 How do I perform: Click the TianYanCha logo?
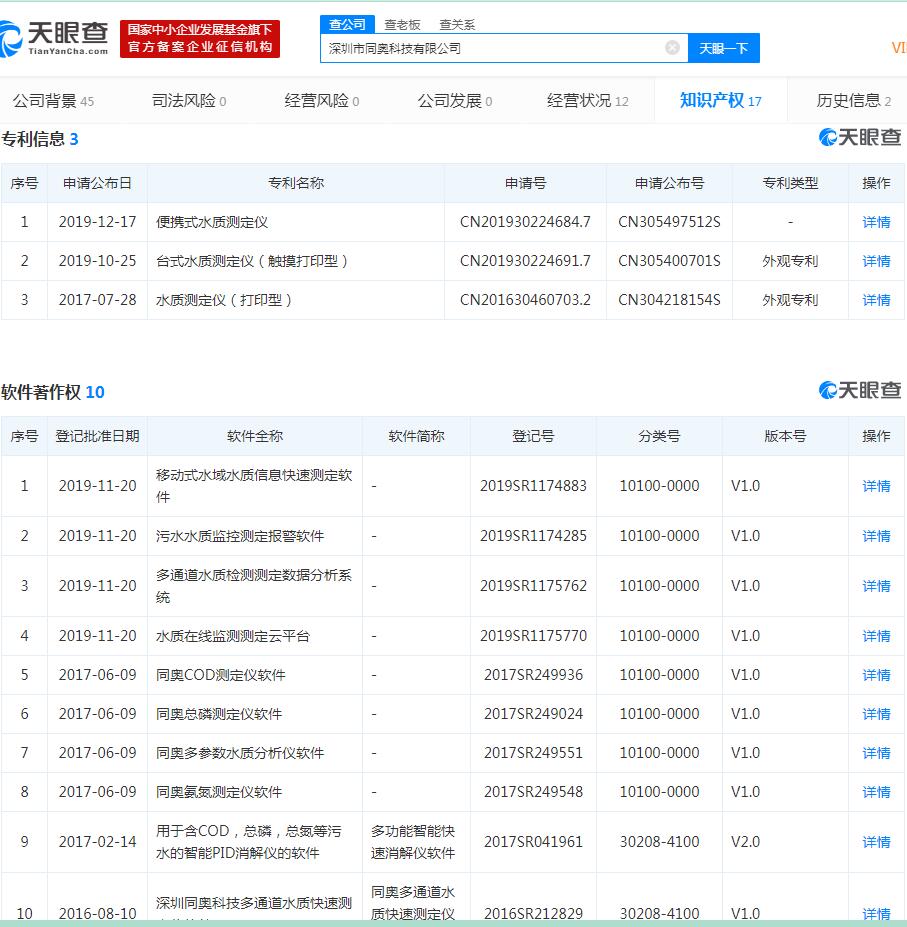point(54,39)
